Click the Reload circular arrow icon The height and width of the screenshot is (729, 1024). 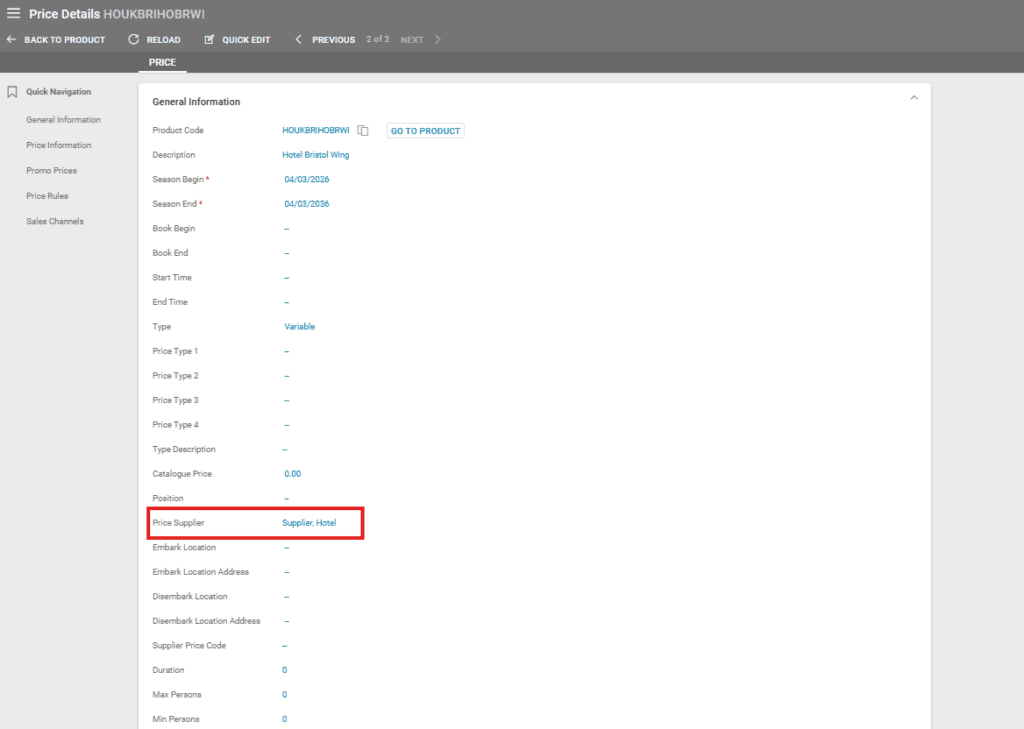[134, 40]
